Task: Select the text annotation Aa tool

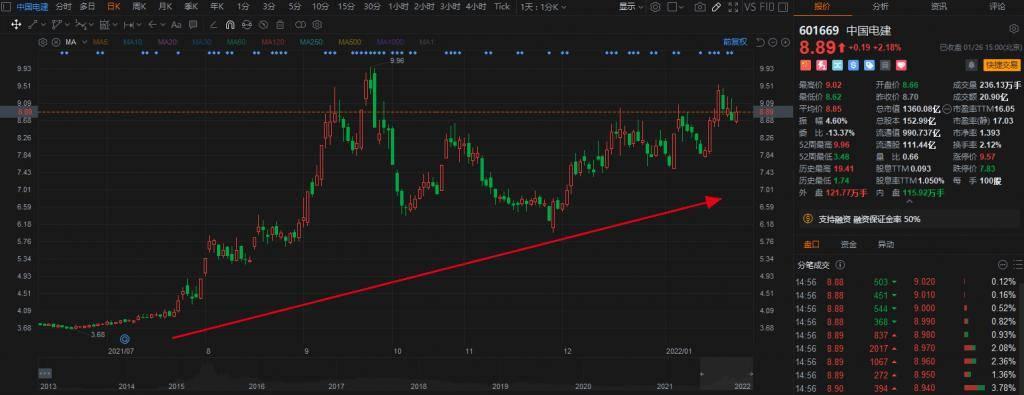Action: [176, 25]
